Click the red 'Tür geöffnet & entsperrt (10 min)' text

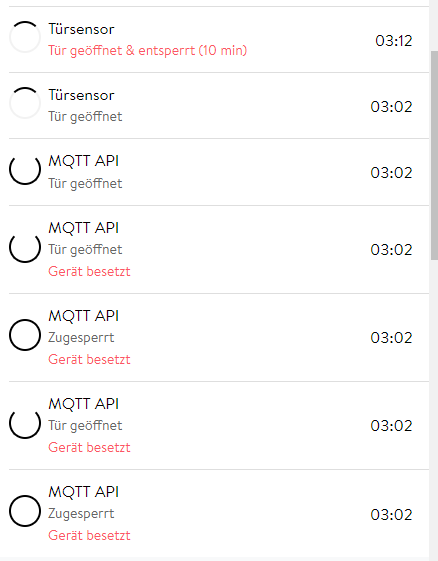[148, 50]
